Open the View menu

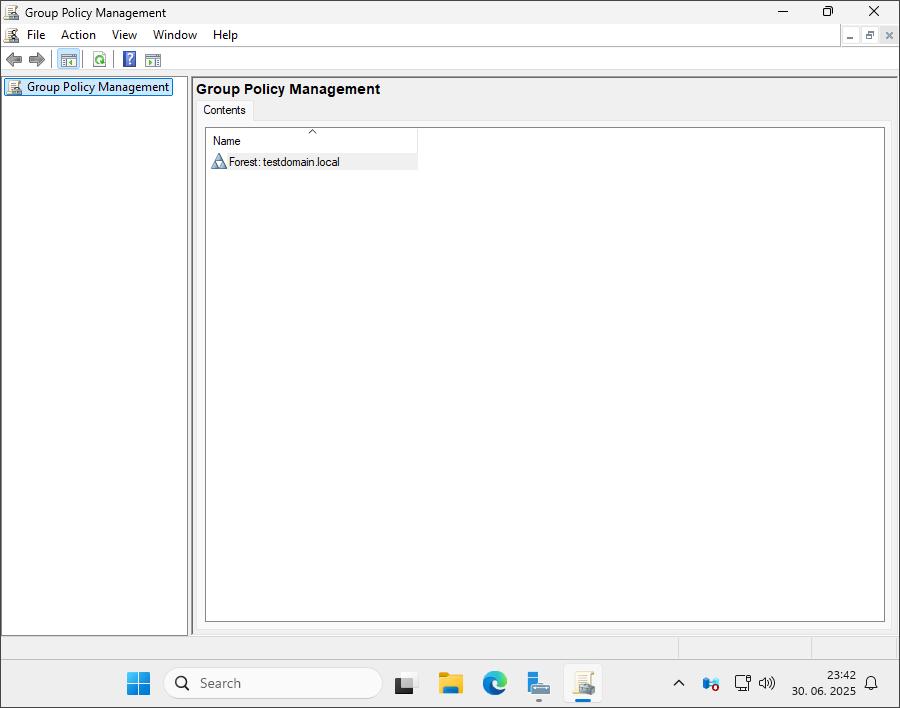[x=125, y=35]
